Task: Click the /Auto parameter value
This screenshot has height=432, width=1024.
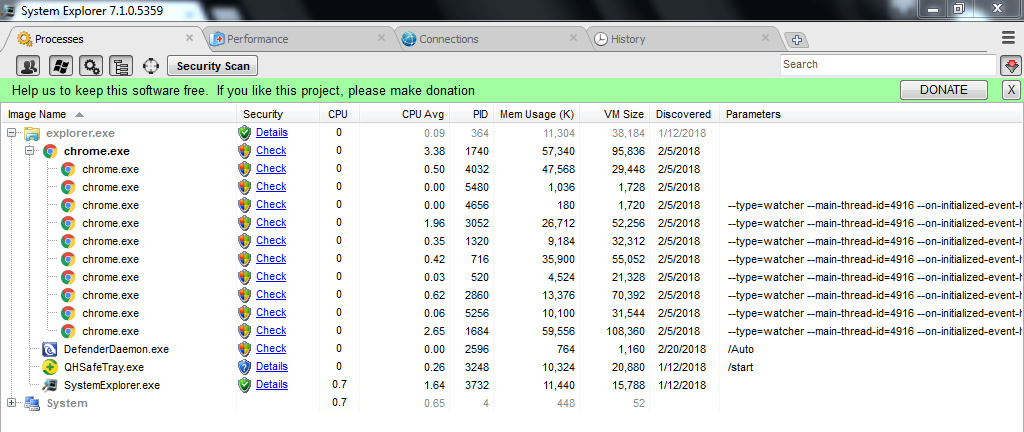Action: (x=741, y=349)
